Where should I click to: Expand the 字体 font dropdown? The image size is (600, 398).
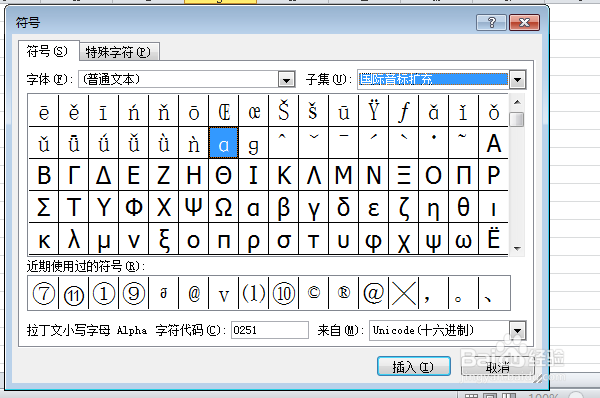[286, 80]
